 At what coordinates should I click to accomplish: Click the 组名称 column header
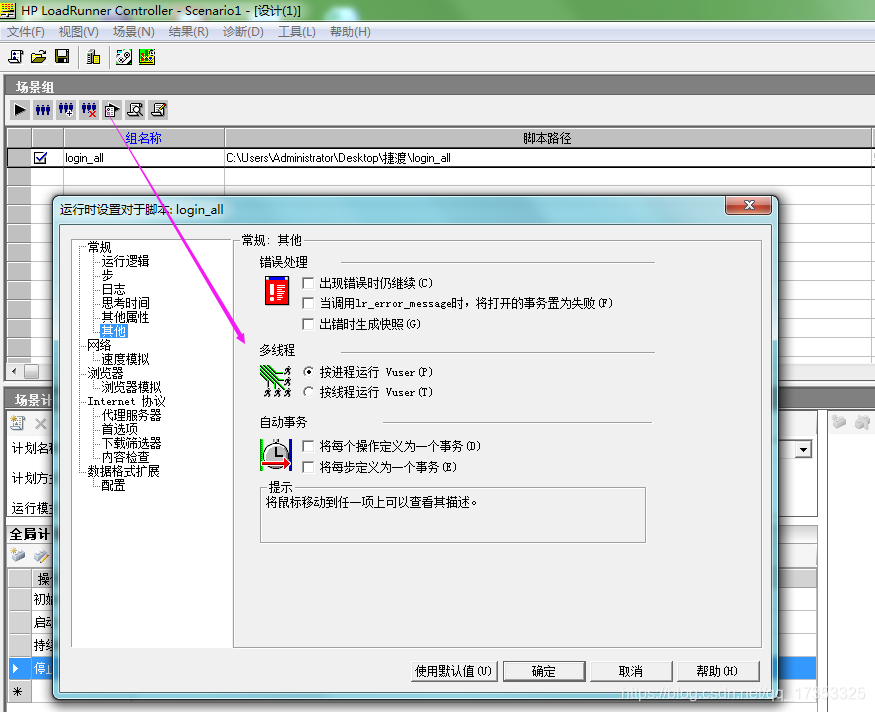click(x=144, y=138)
